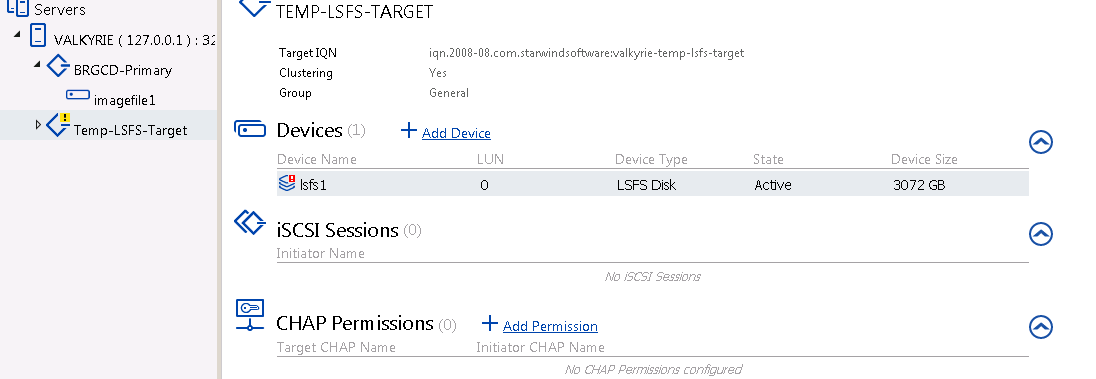
Task: Collapse the Devices section
Action: 1041,142
